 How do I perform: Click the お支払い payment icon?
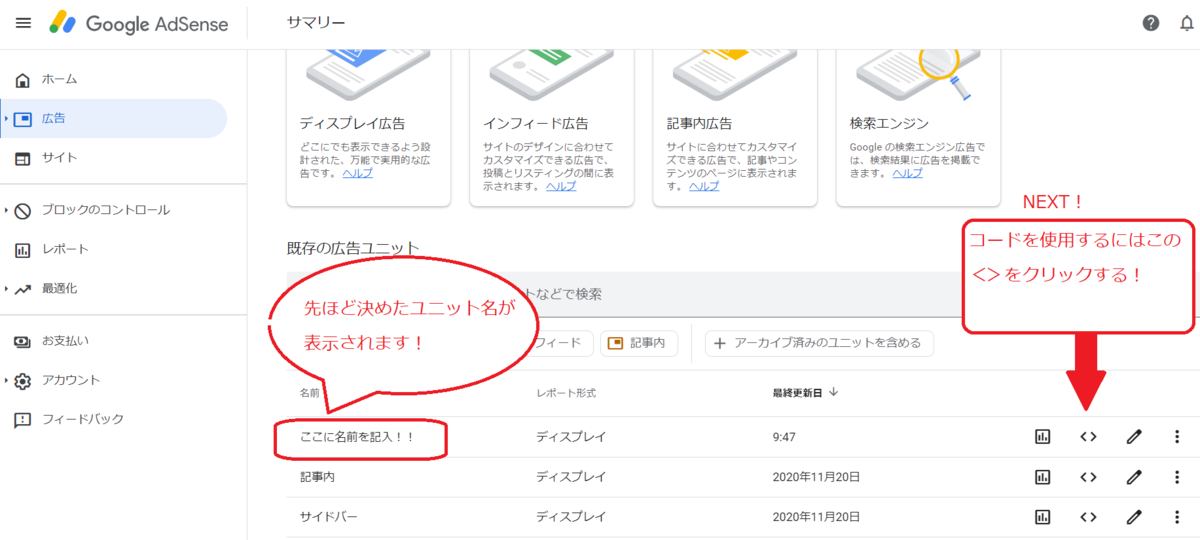pyautogui.click(x=23, y=341)
